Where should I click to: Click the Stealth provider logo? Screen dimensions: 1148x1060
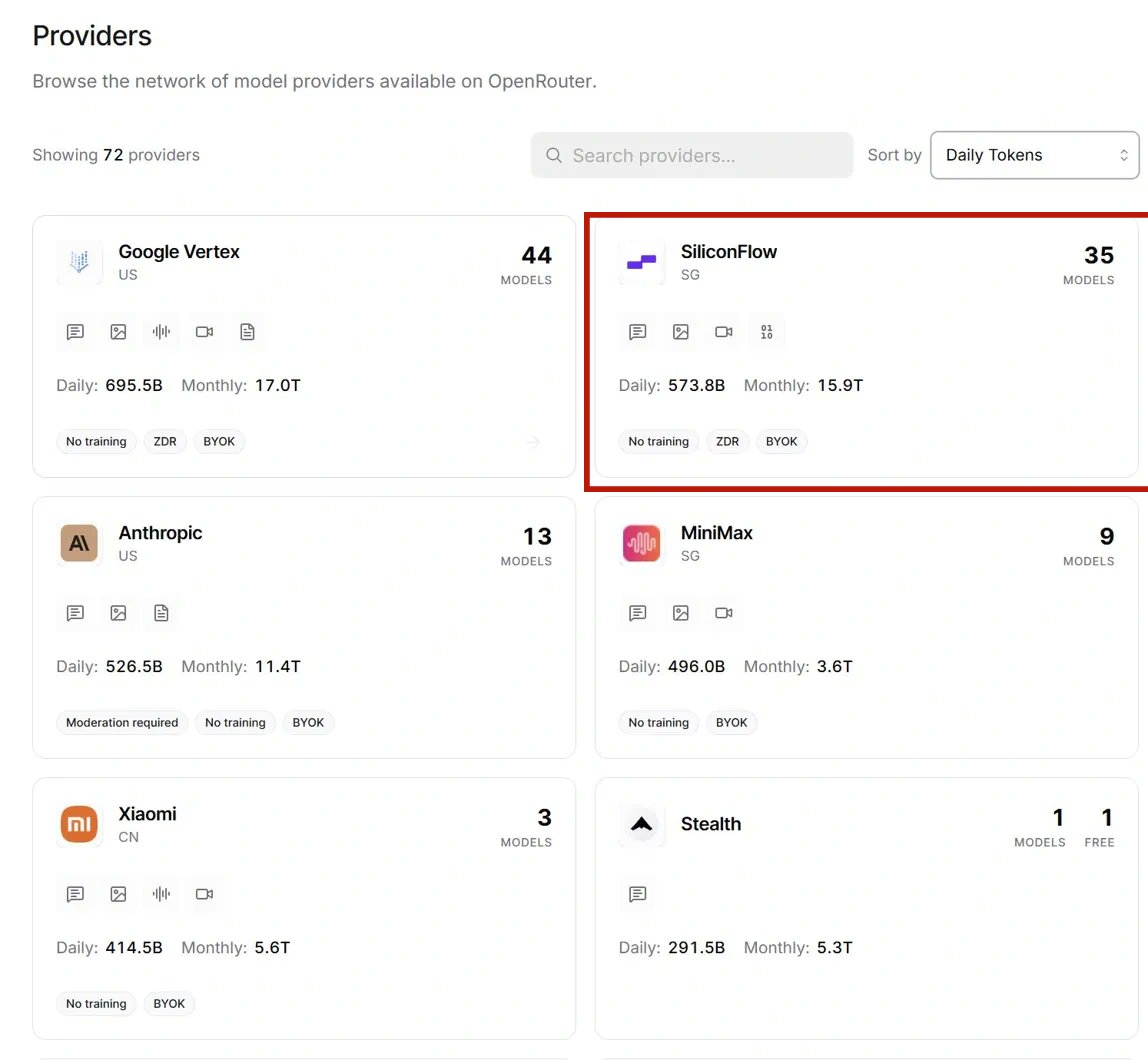click(x=641, y=824)
